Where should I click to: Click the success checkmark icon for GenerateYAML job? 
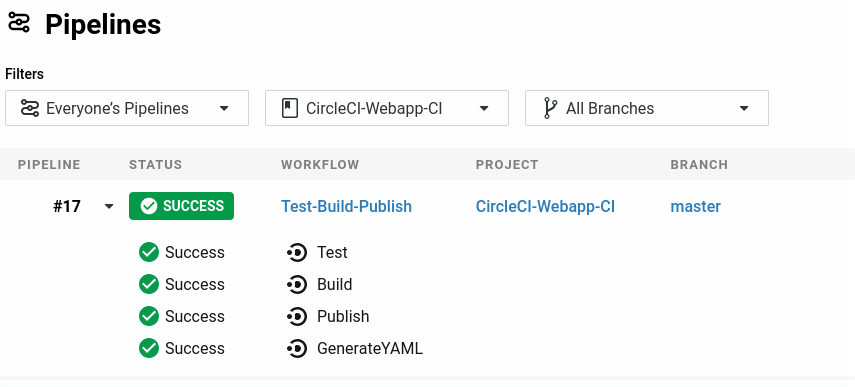(x=149, y=348)
